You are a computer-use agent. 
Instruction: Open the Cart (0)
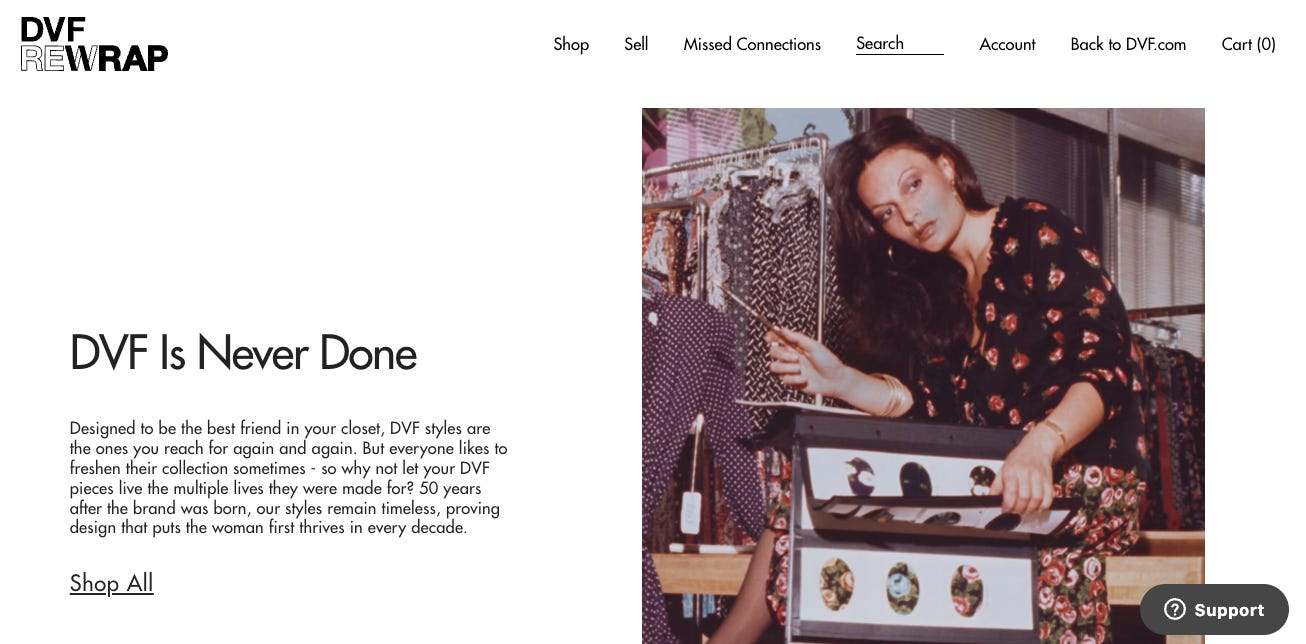point(1248,44)
